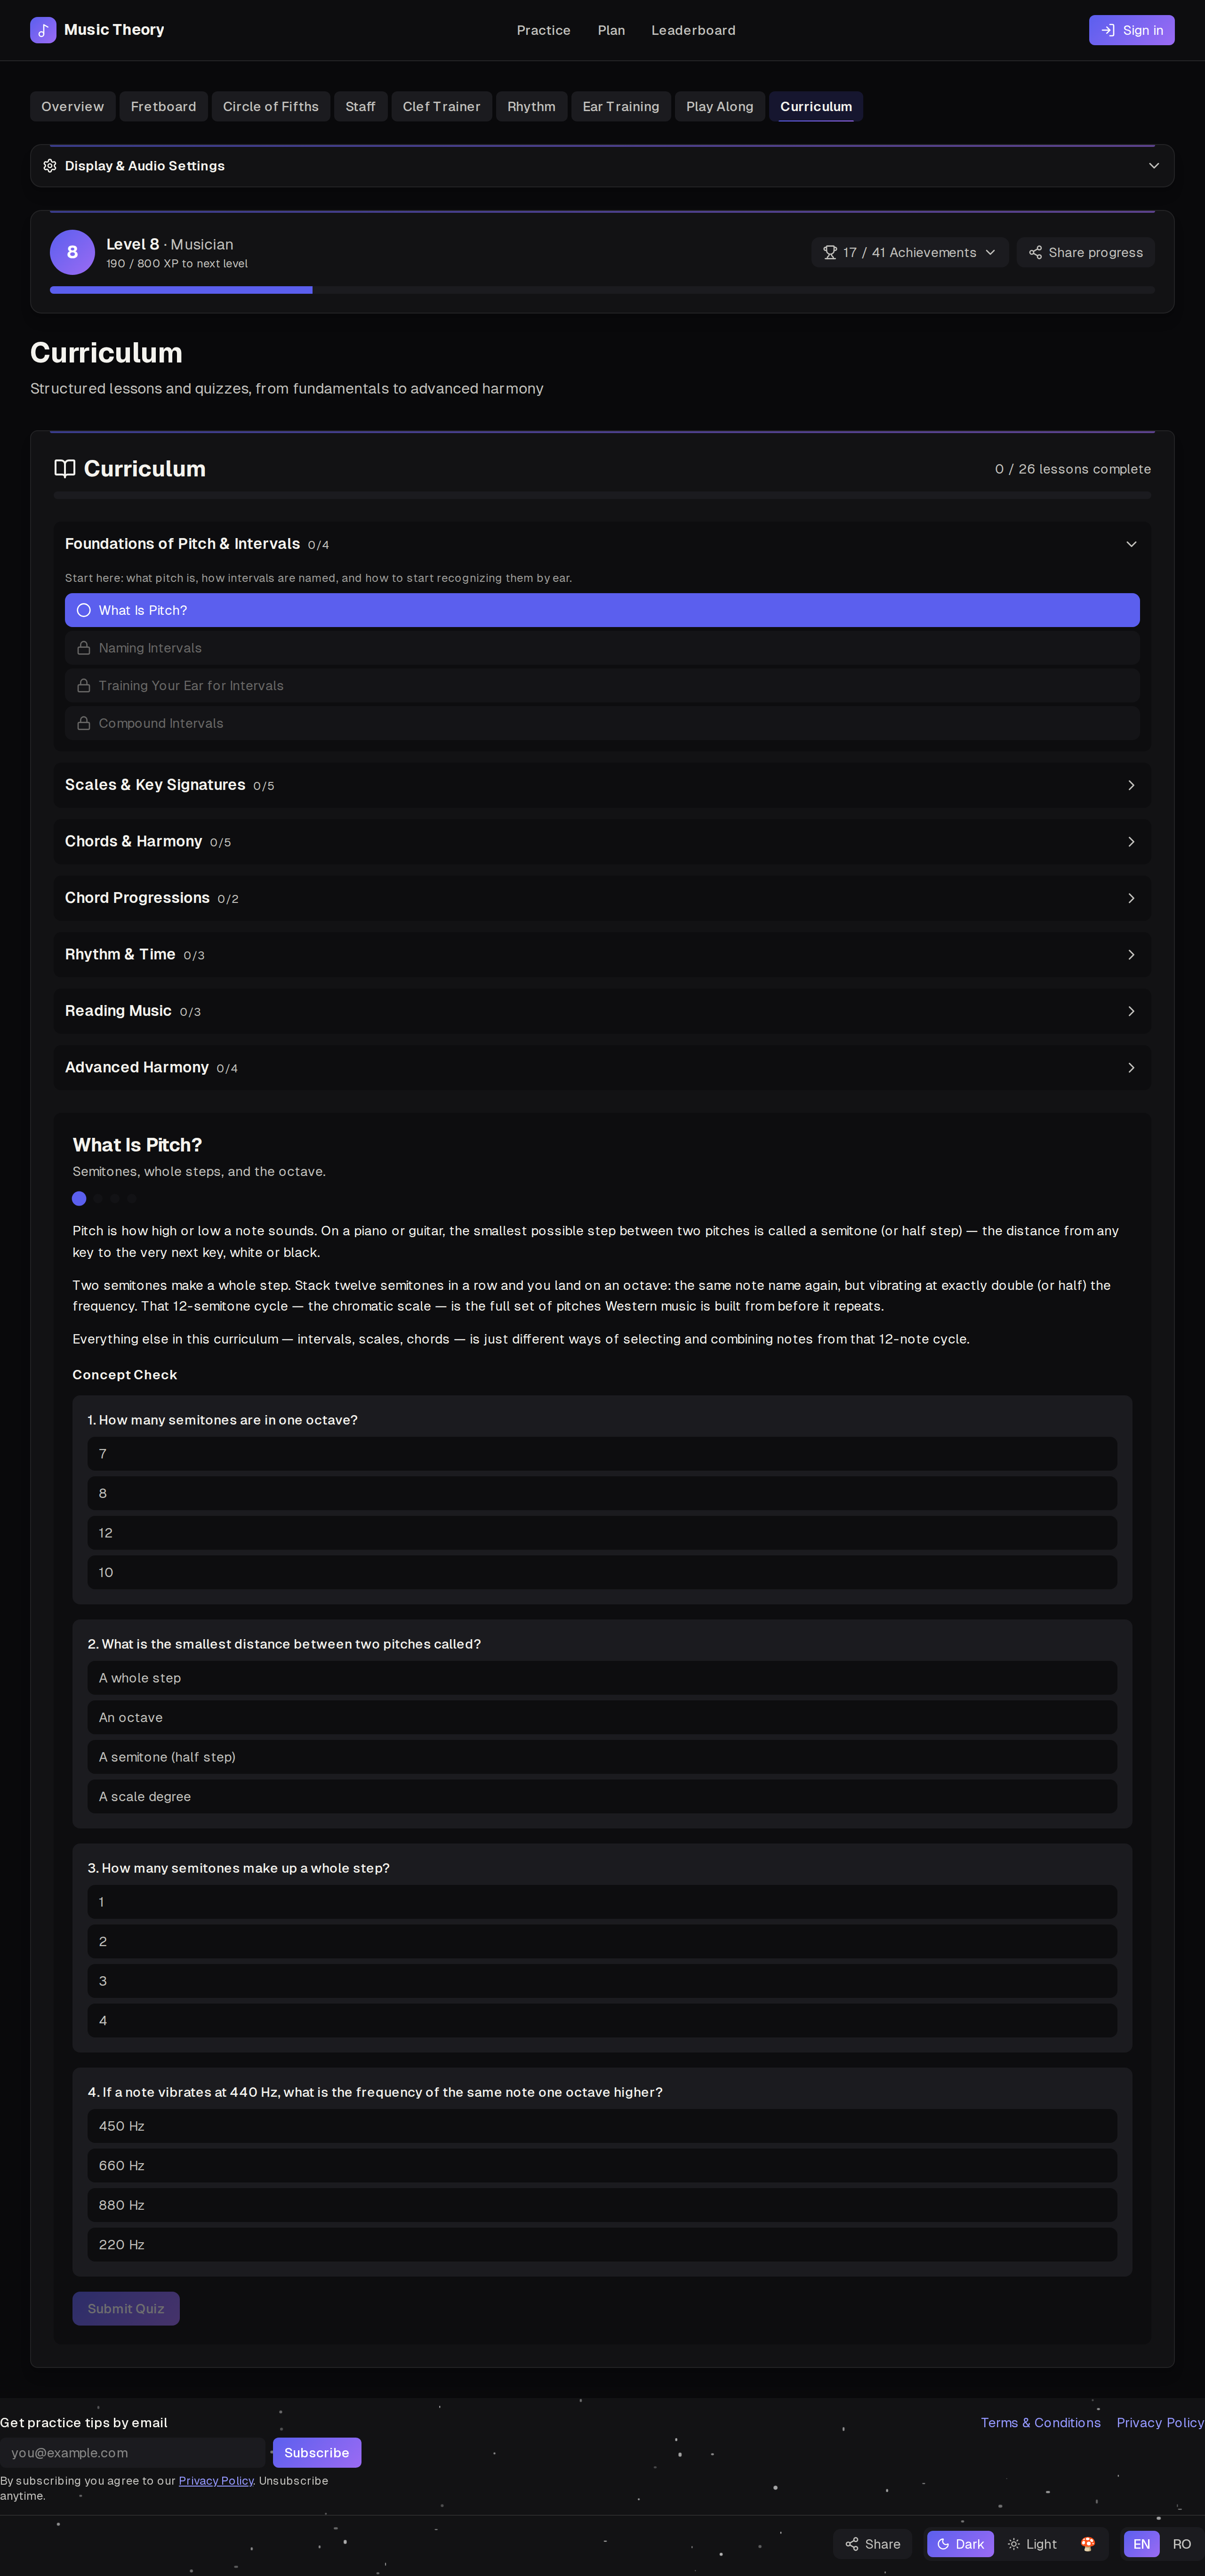Click the level 8 circle badge

point(72,252)
